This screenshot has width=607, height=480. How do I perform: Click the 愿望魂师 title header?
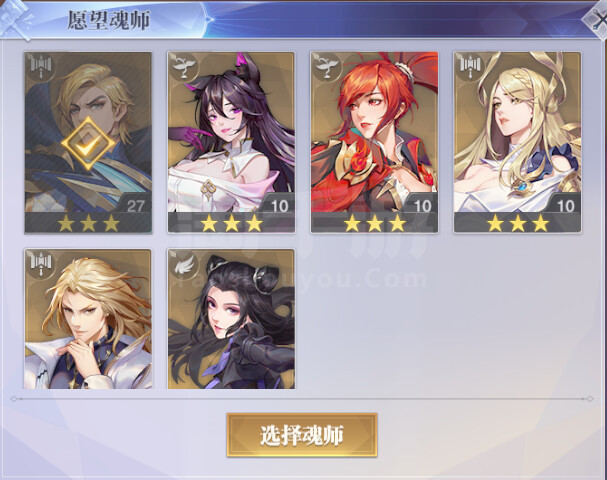click(x=108, y=20)
